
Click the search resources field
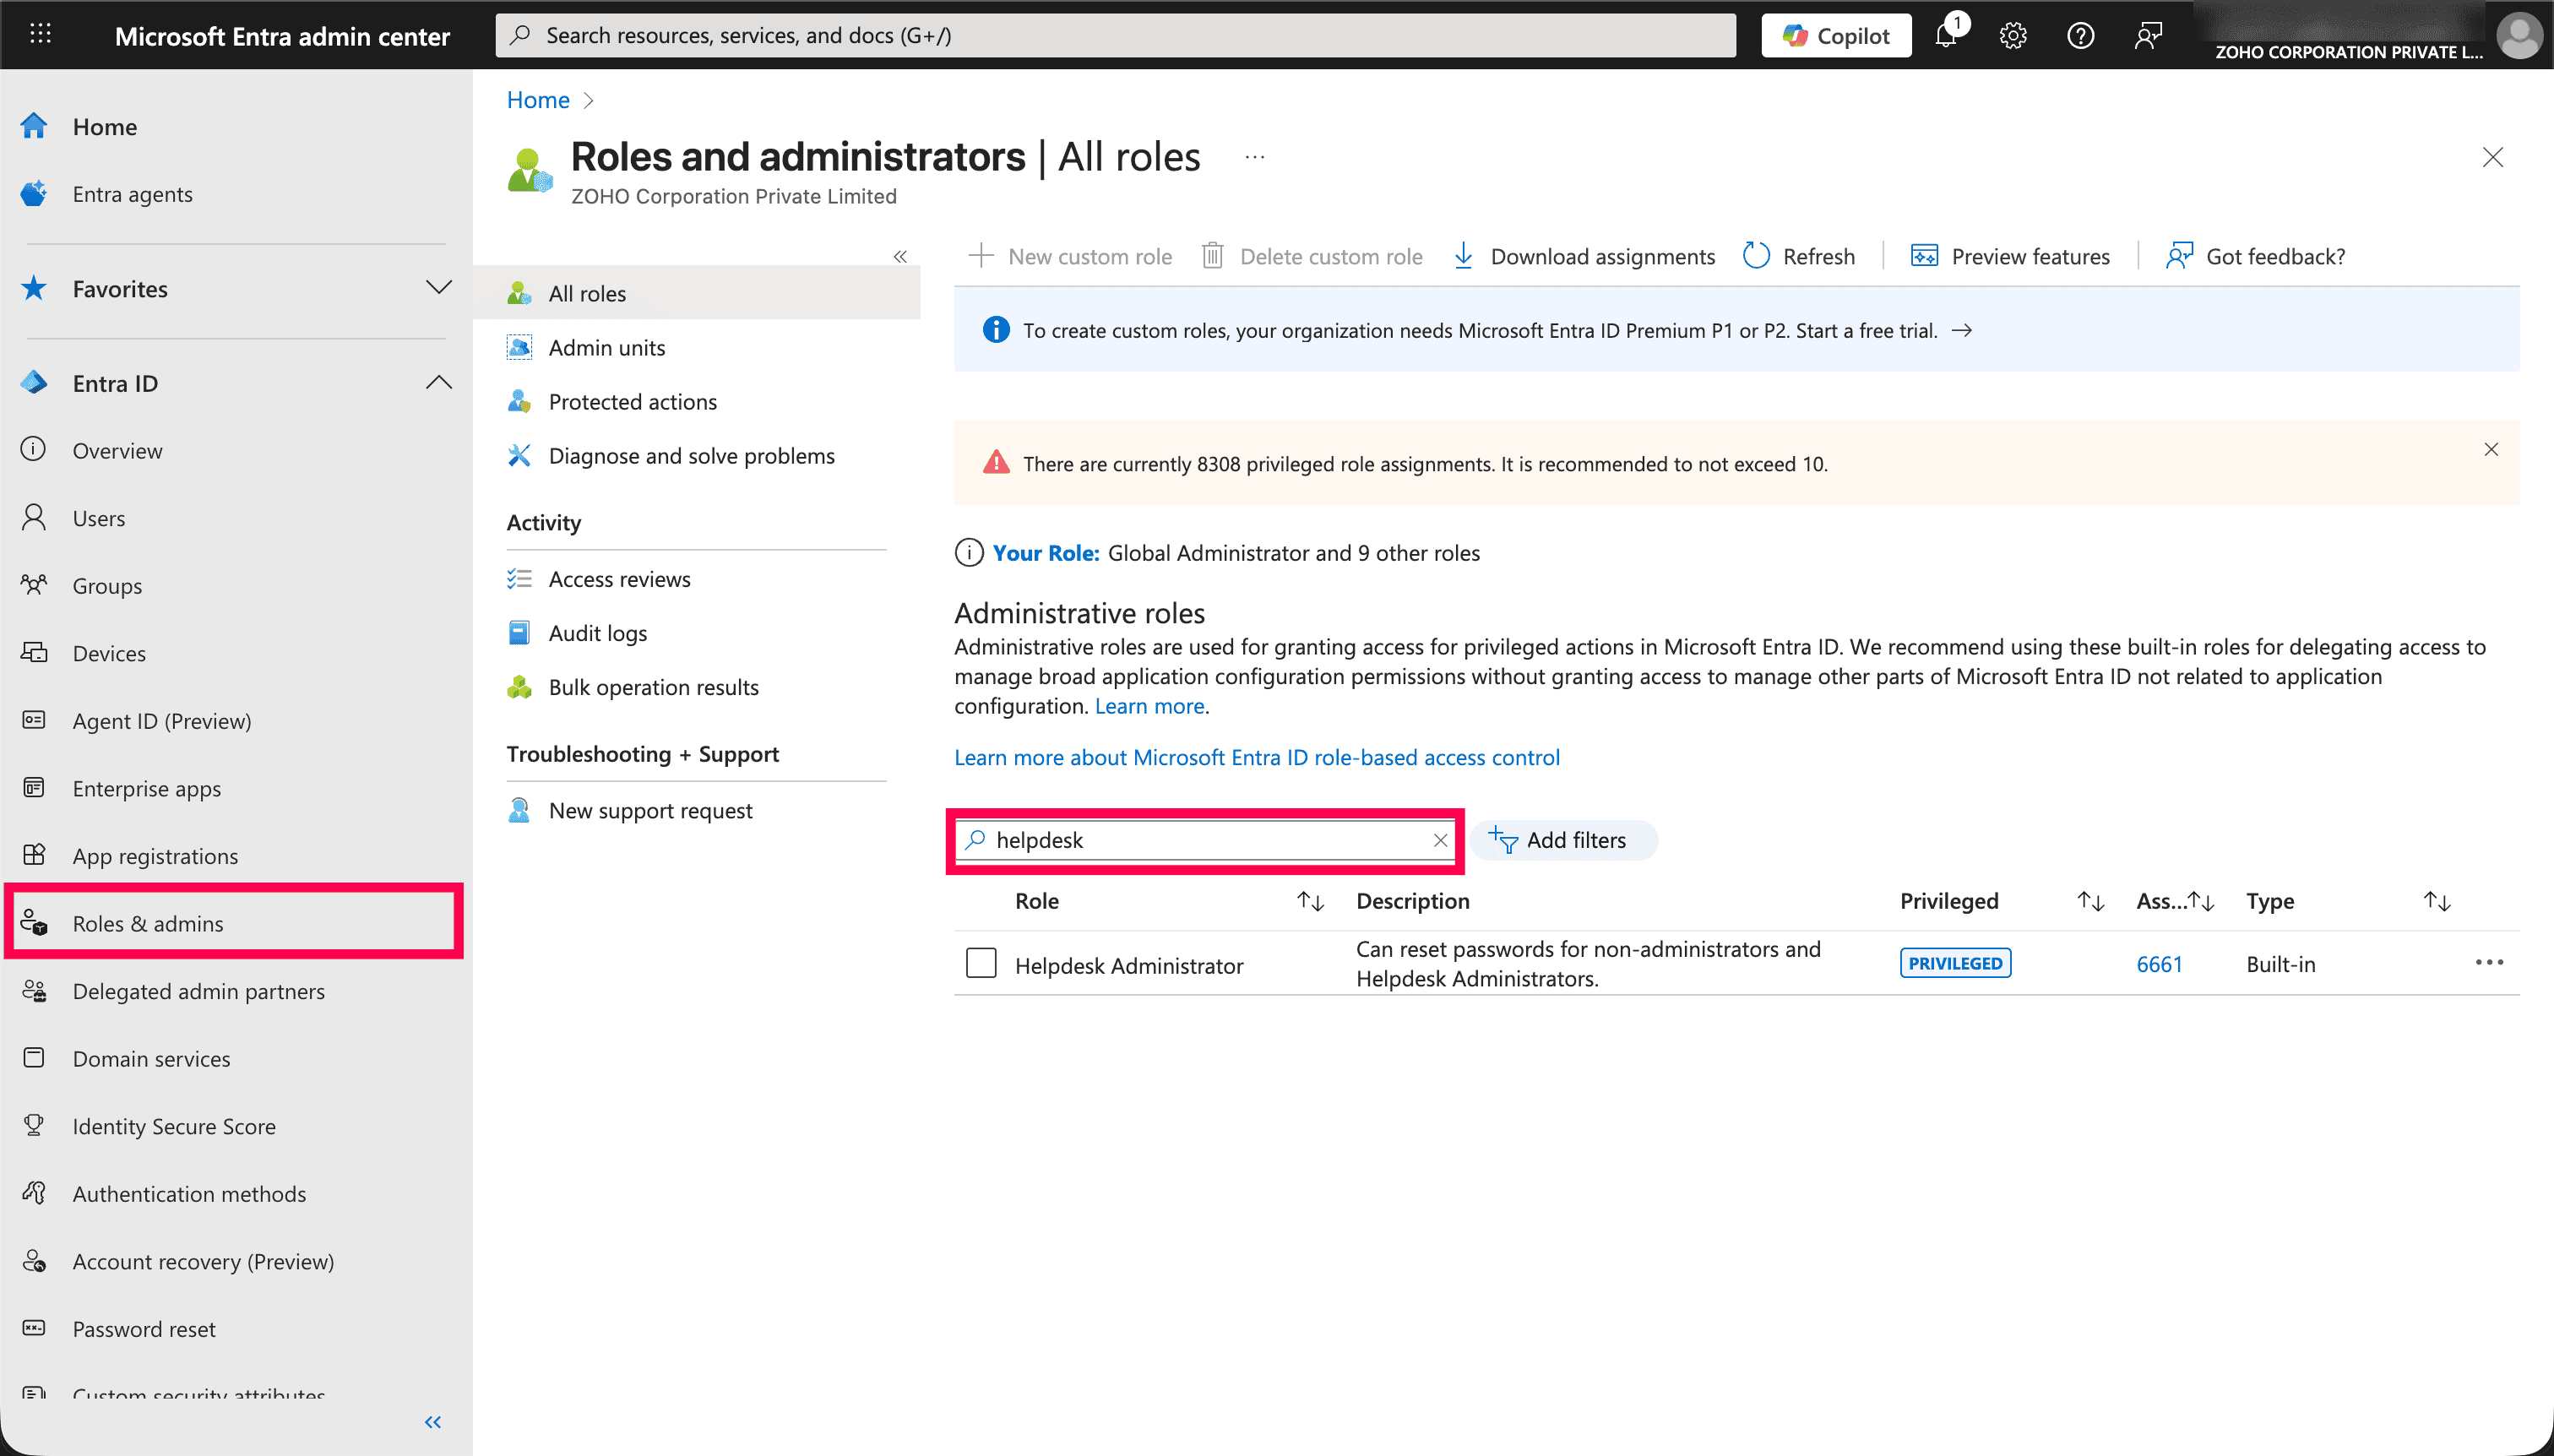pyautogui.click(x=1115, y=35)
